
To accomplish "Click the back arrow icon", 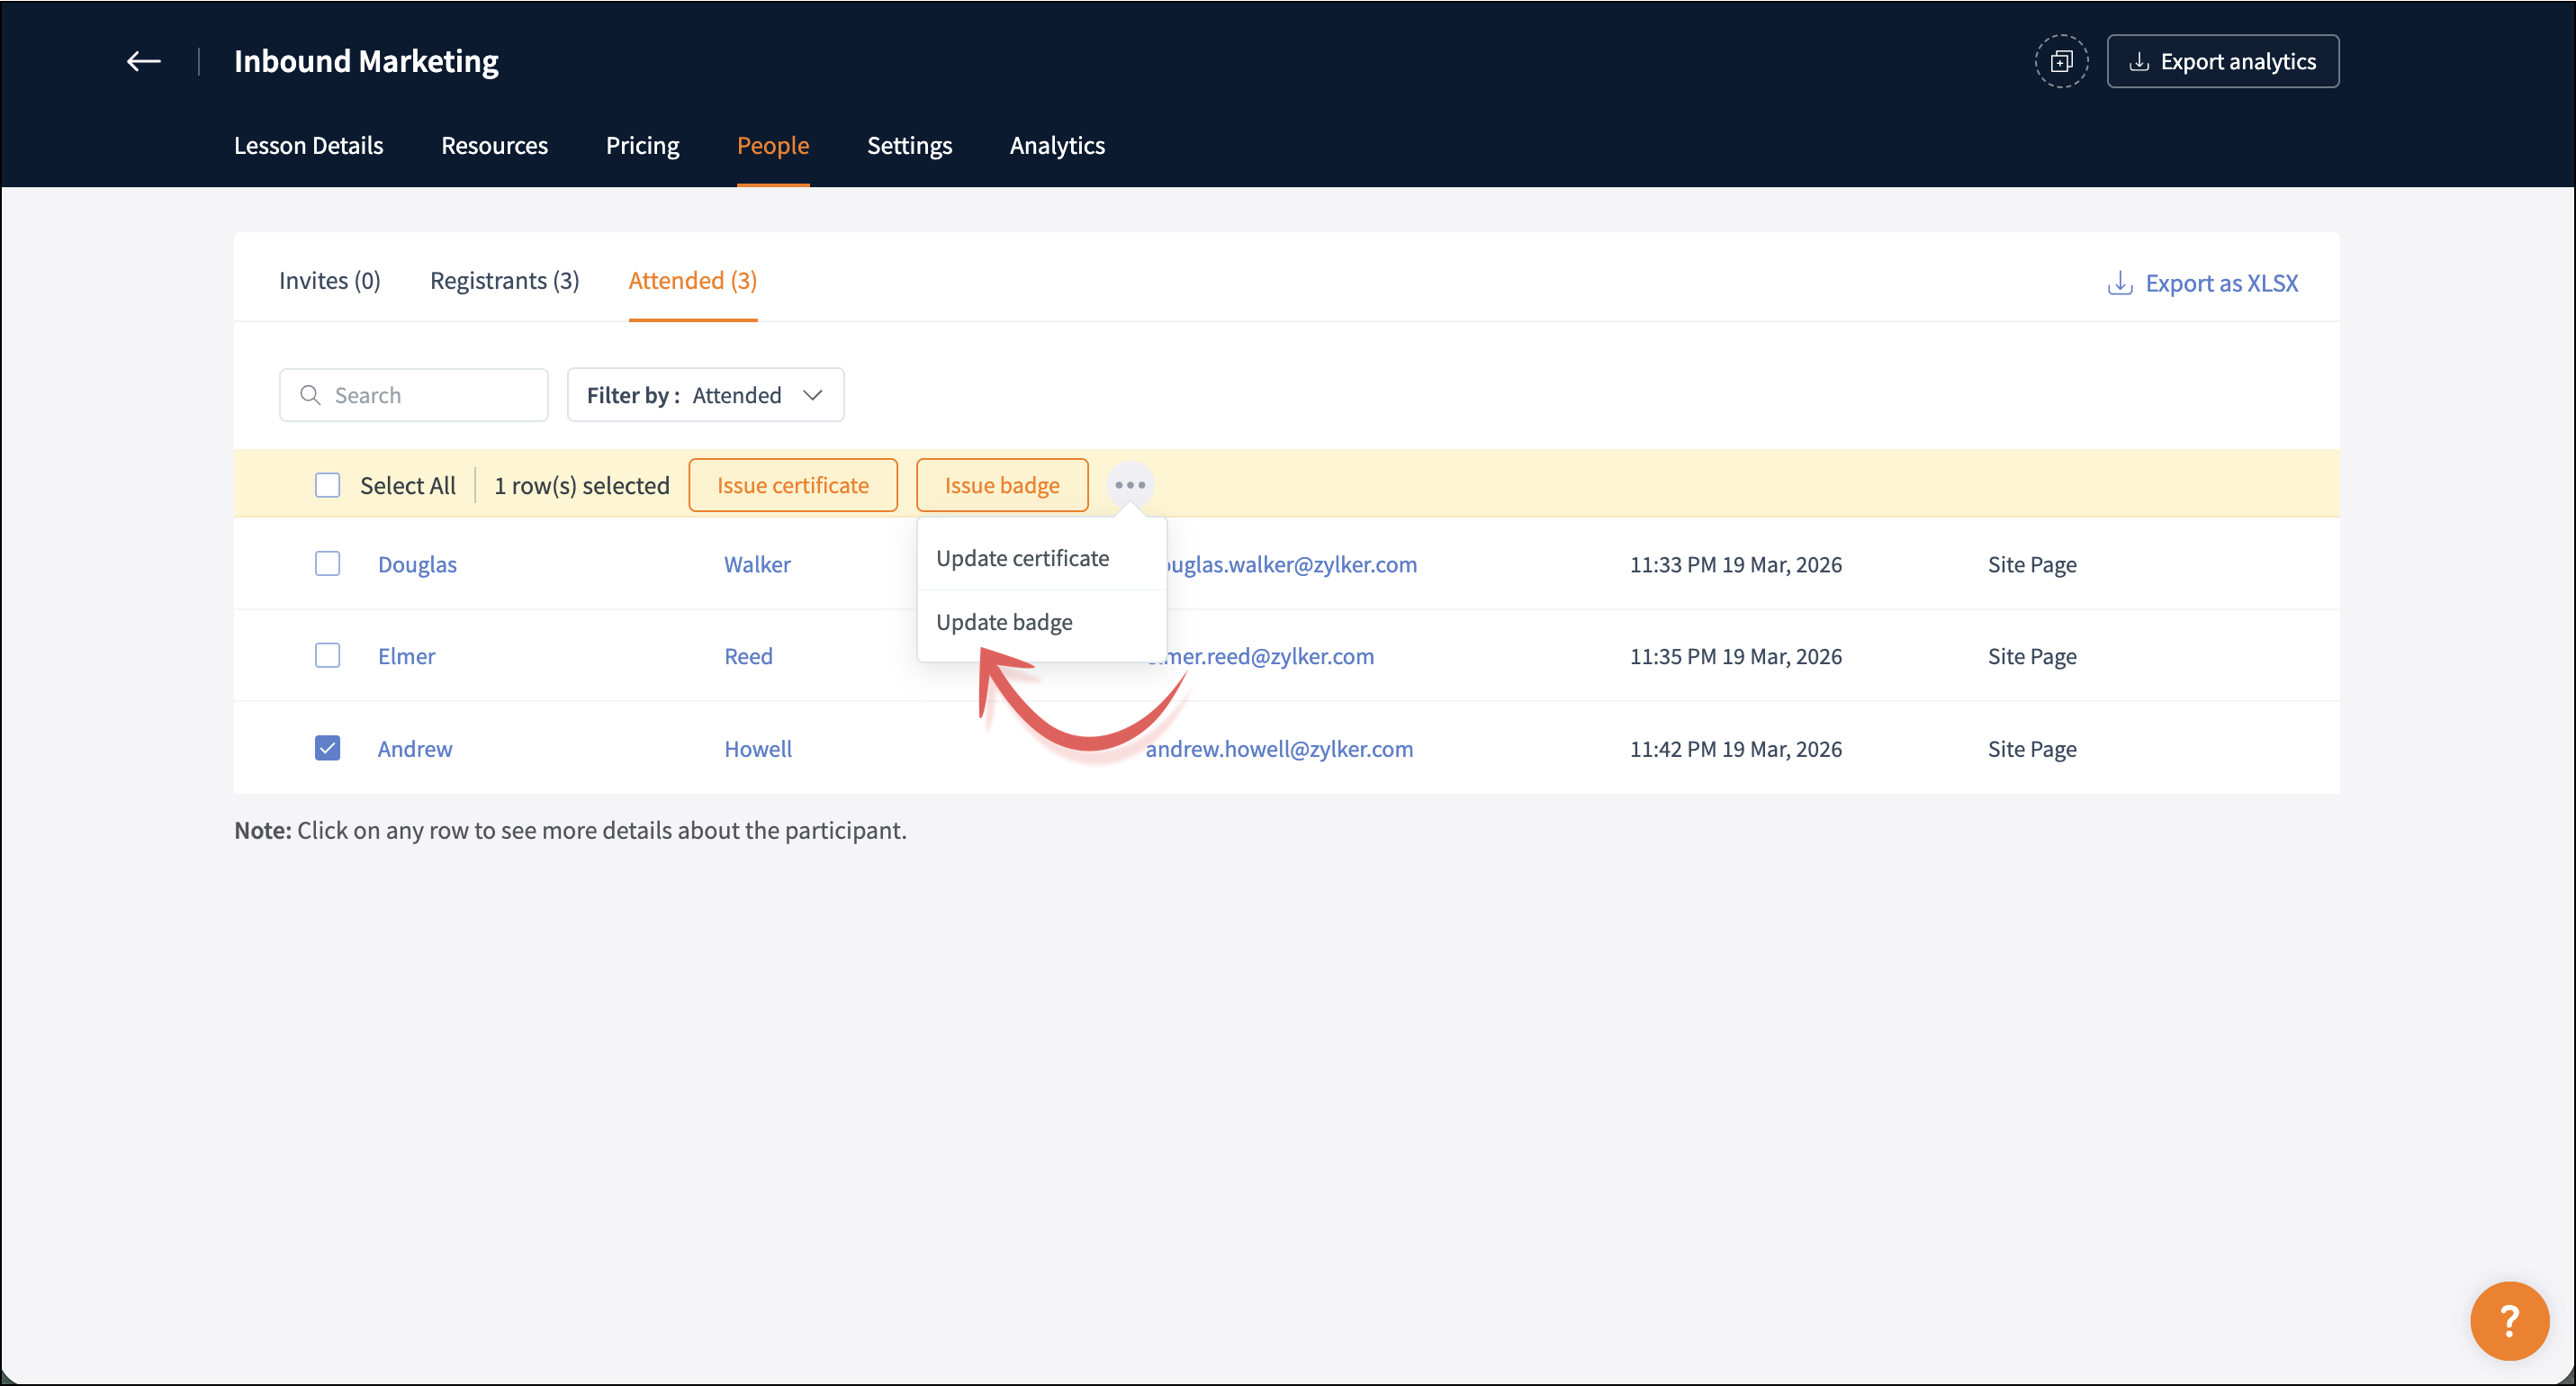I will pyautogui.click(x=143, y=61).
